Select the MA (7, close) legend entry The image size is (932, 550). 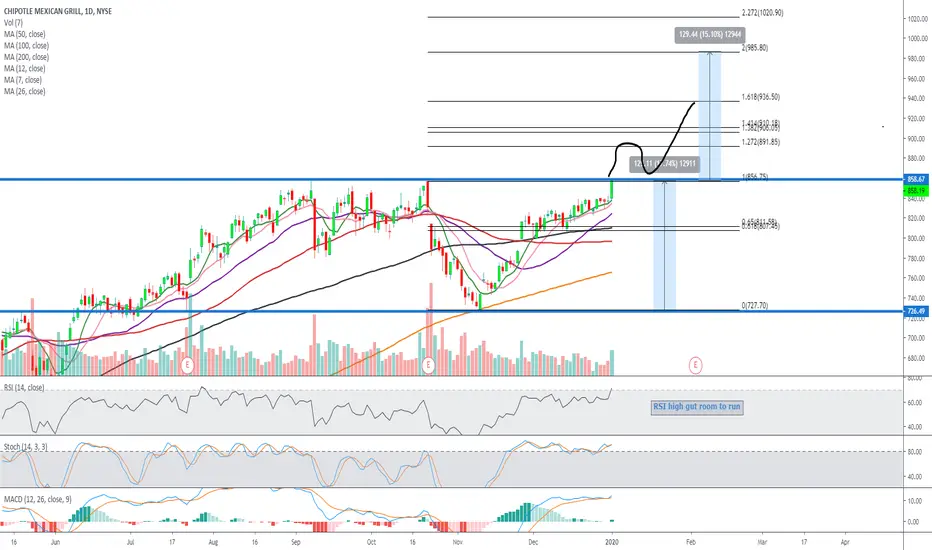tap(23, 80)
